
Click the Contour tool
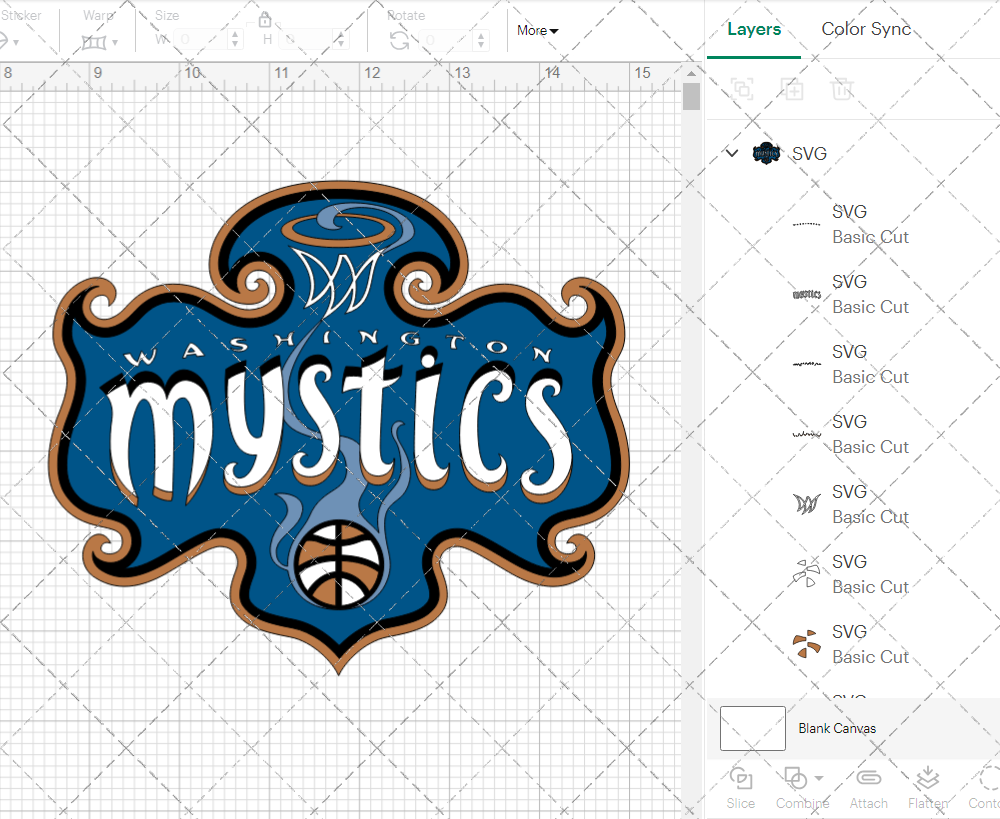coord(984,788)
